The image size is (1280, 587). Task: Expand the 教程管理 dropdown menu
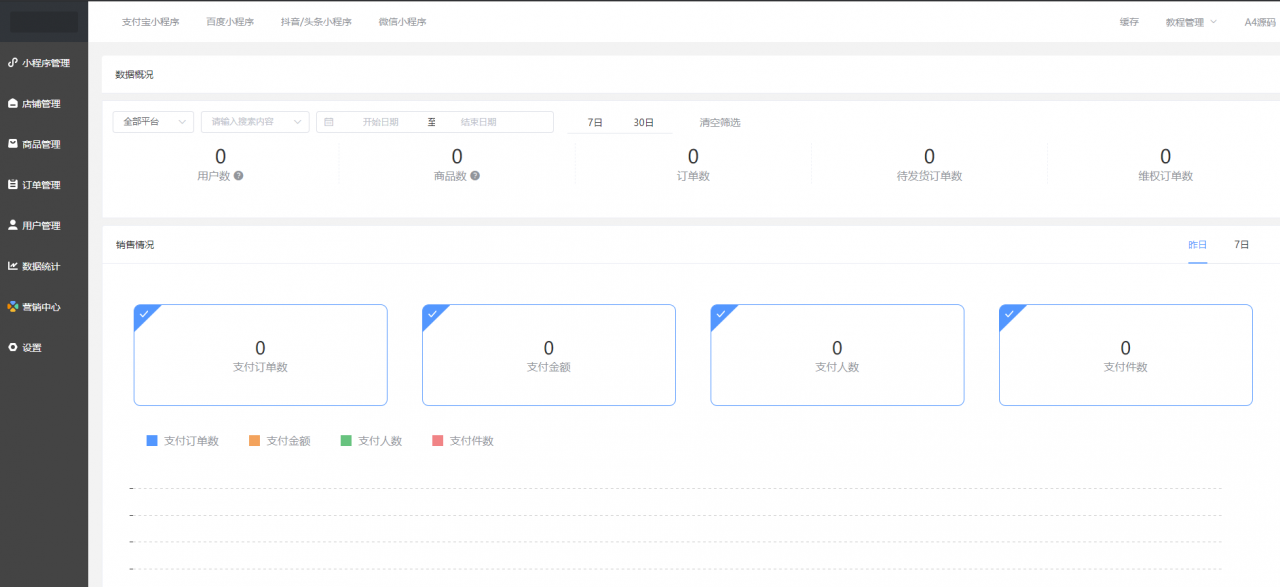coord(1191,22)
